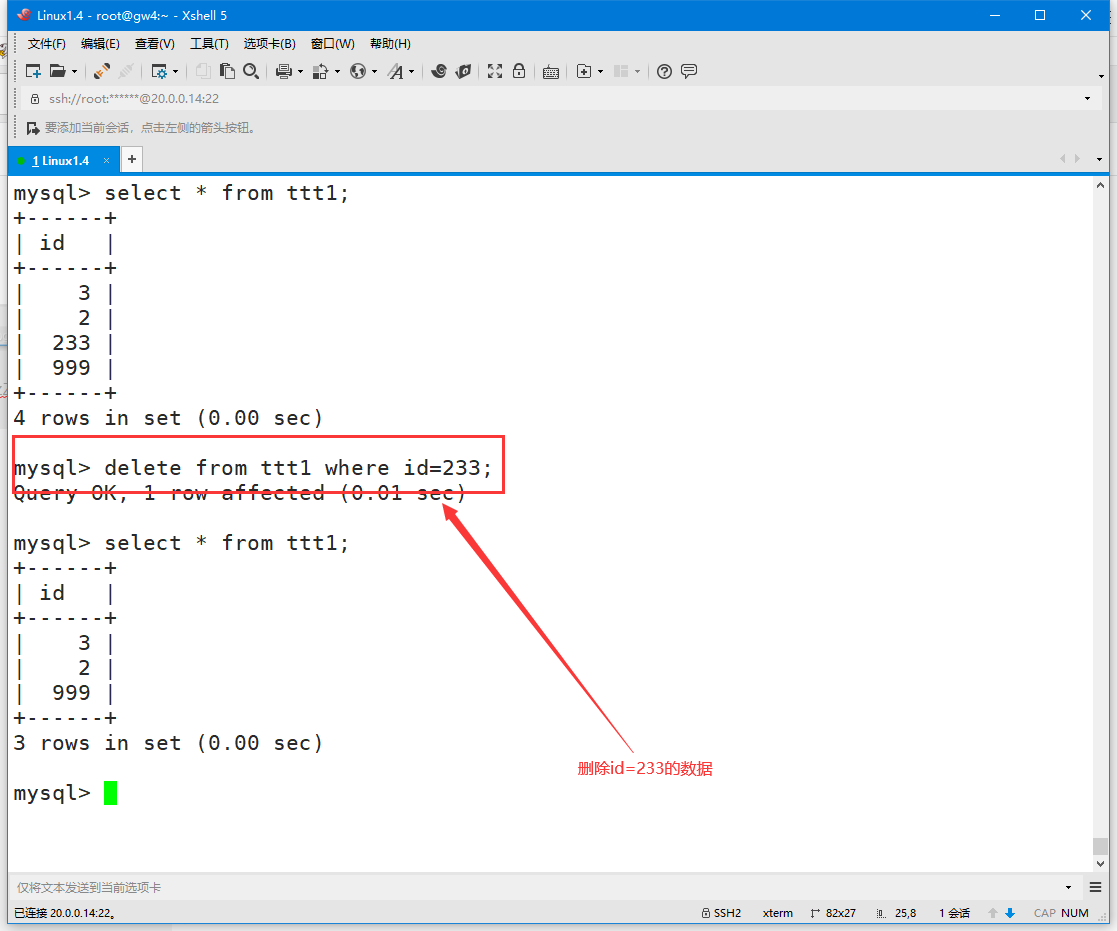The width and height of the screenshot is (1117, 931).
Task: Close the Linux1.4 tab
Action: pos(106,160)
